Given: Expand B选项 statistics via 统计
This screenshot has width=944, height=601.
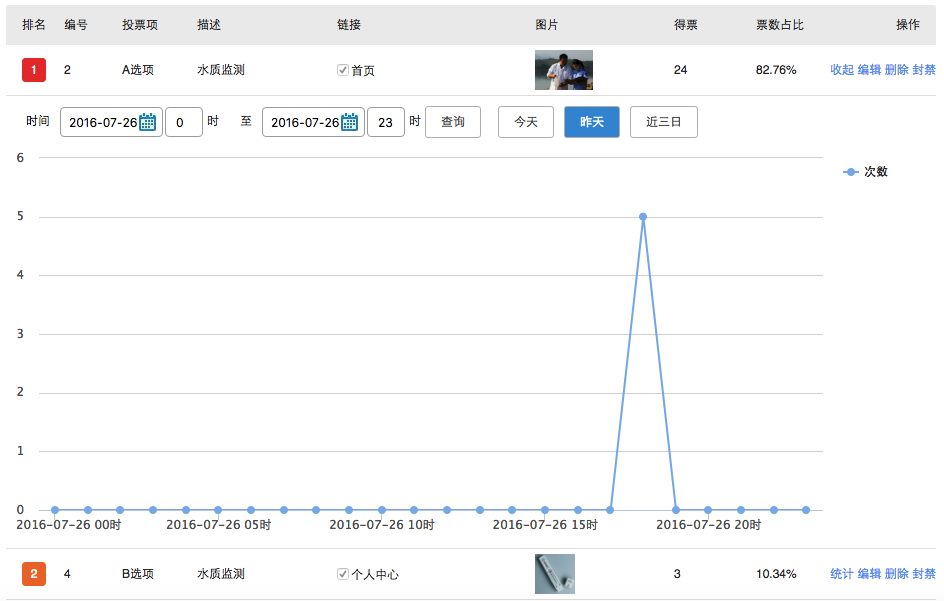Looking at the screenshot, I should (x=842, y=574).
